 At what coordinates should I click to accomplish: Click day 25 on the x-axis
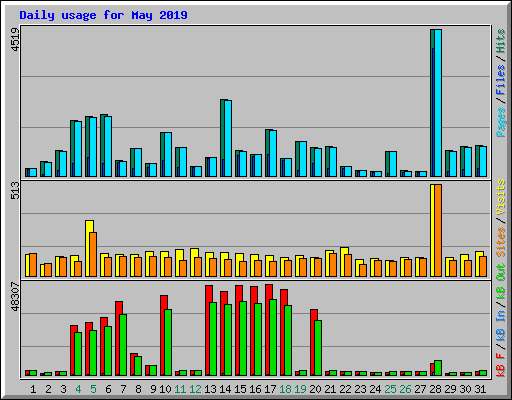pos(390,389)
